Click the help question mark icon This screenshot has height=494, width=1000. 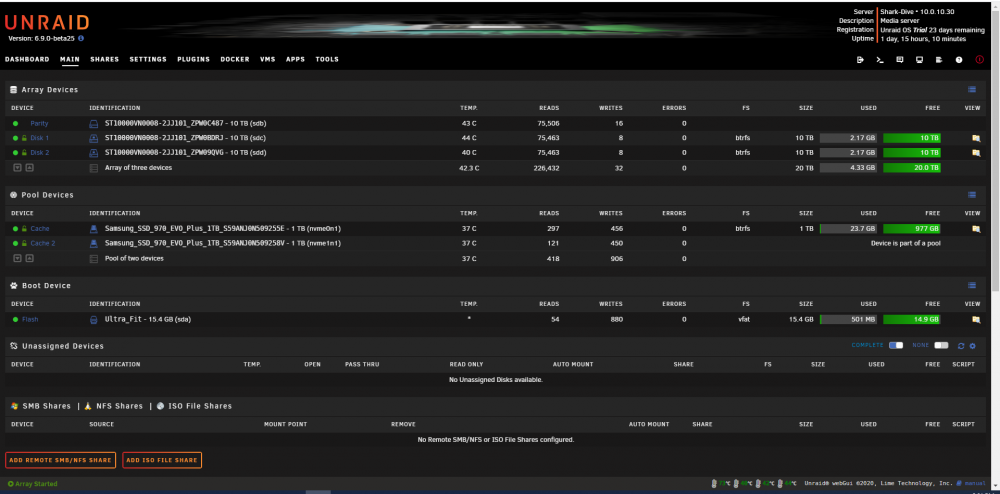[x=959, y=59]
